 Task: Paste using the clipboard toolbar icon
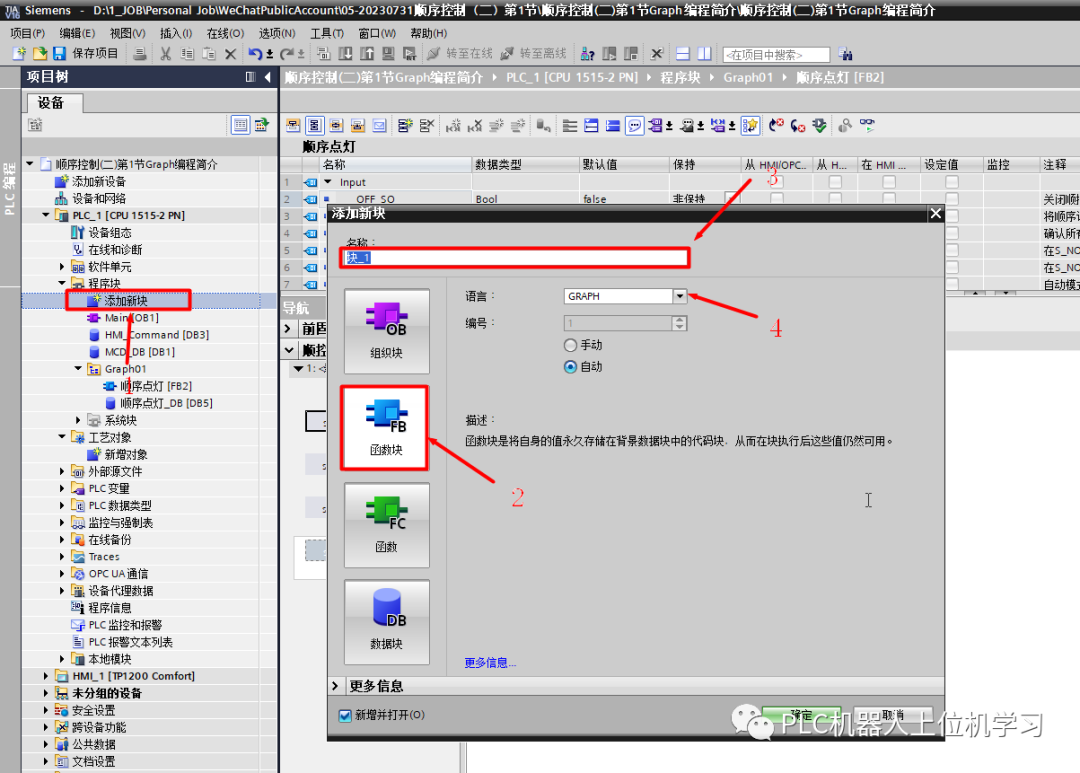tap(209, 54)
